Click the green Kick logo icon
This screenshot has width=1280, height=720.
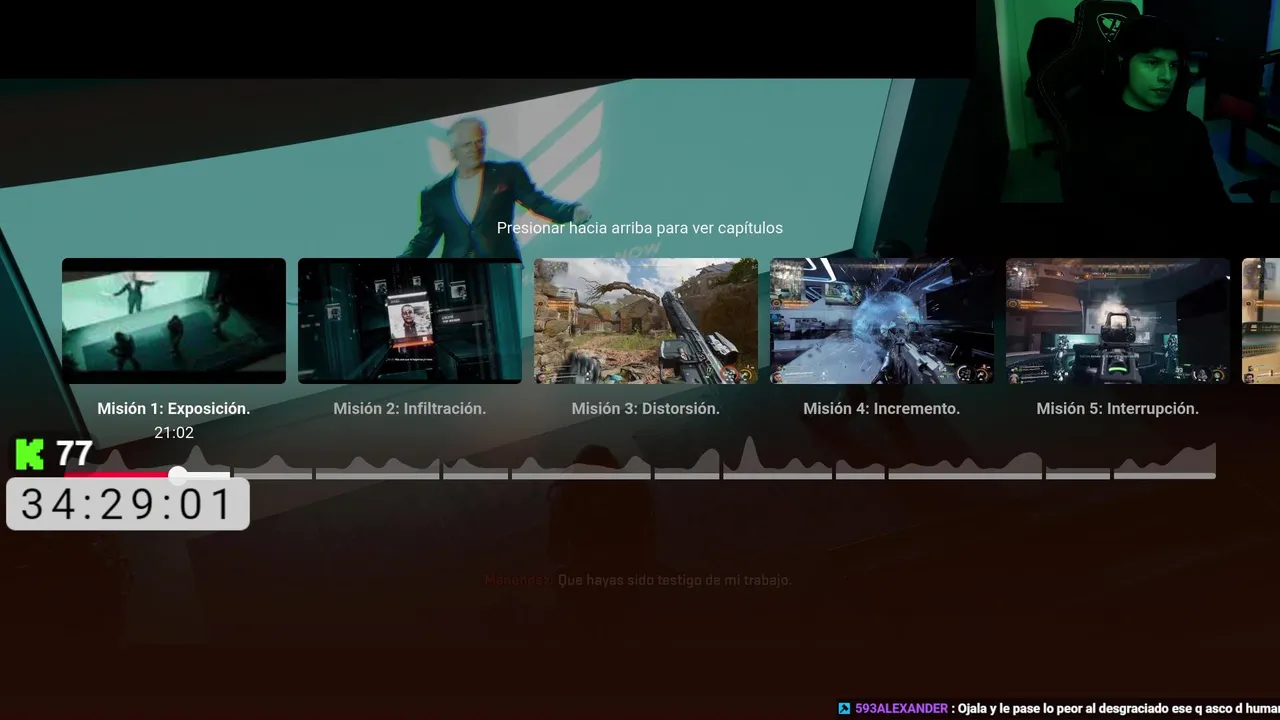30,454
